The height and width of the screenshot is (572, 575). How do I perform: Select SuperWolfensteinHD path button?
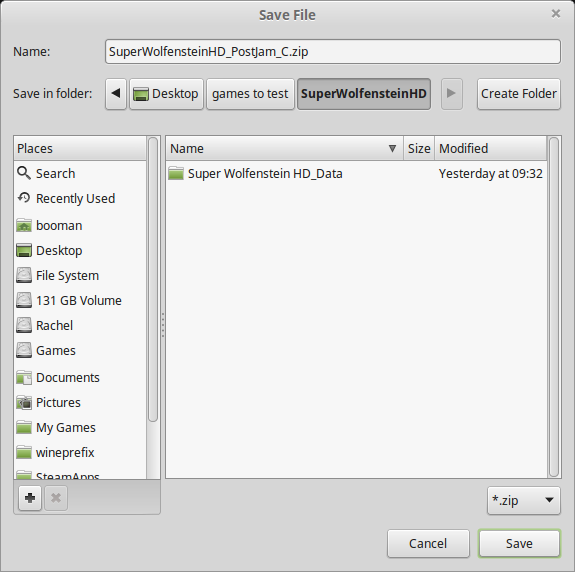click(364, 94)
